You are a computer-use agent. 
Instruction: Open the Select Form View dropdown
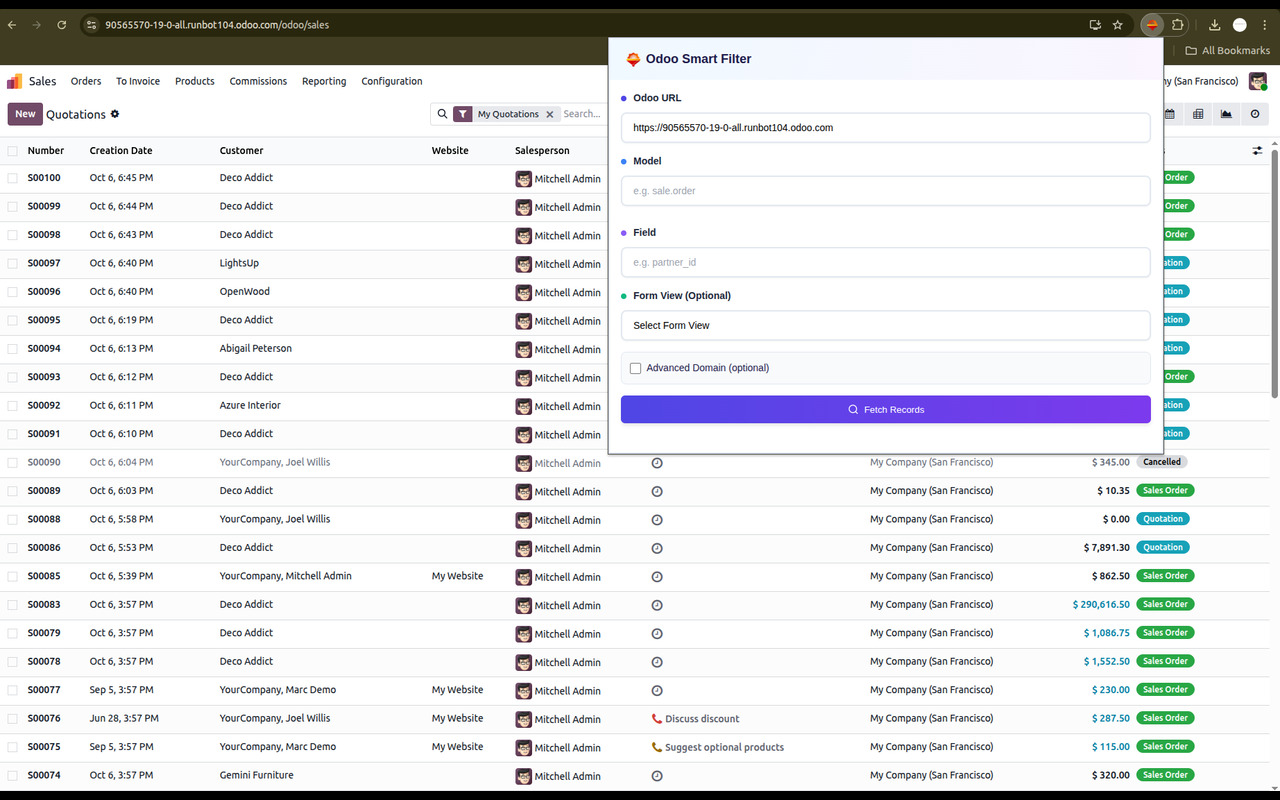pos(885,325)
